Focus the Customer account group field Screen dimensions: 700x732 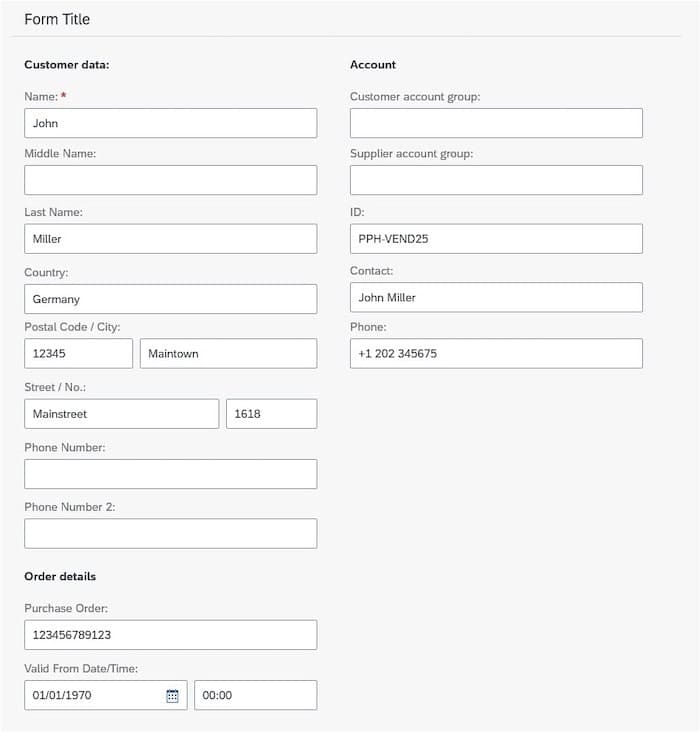496,123
